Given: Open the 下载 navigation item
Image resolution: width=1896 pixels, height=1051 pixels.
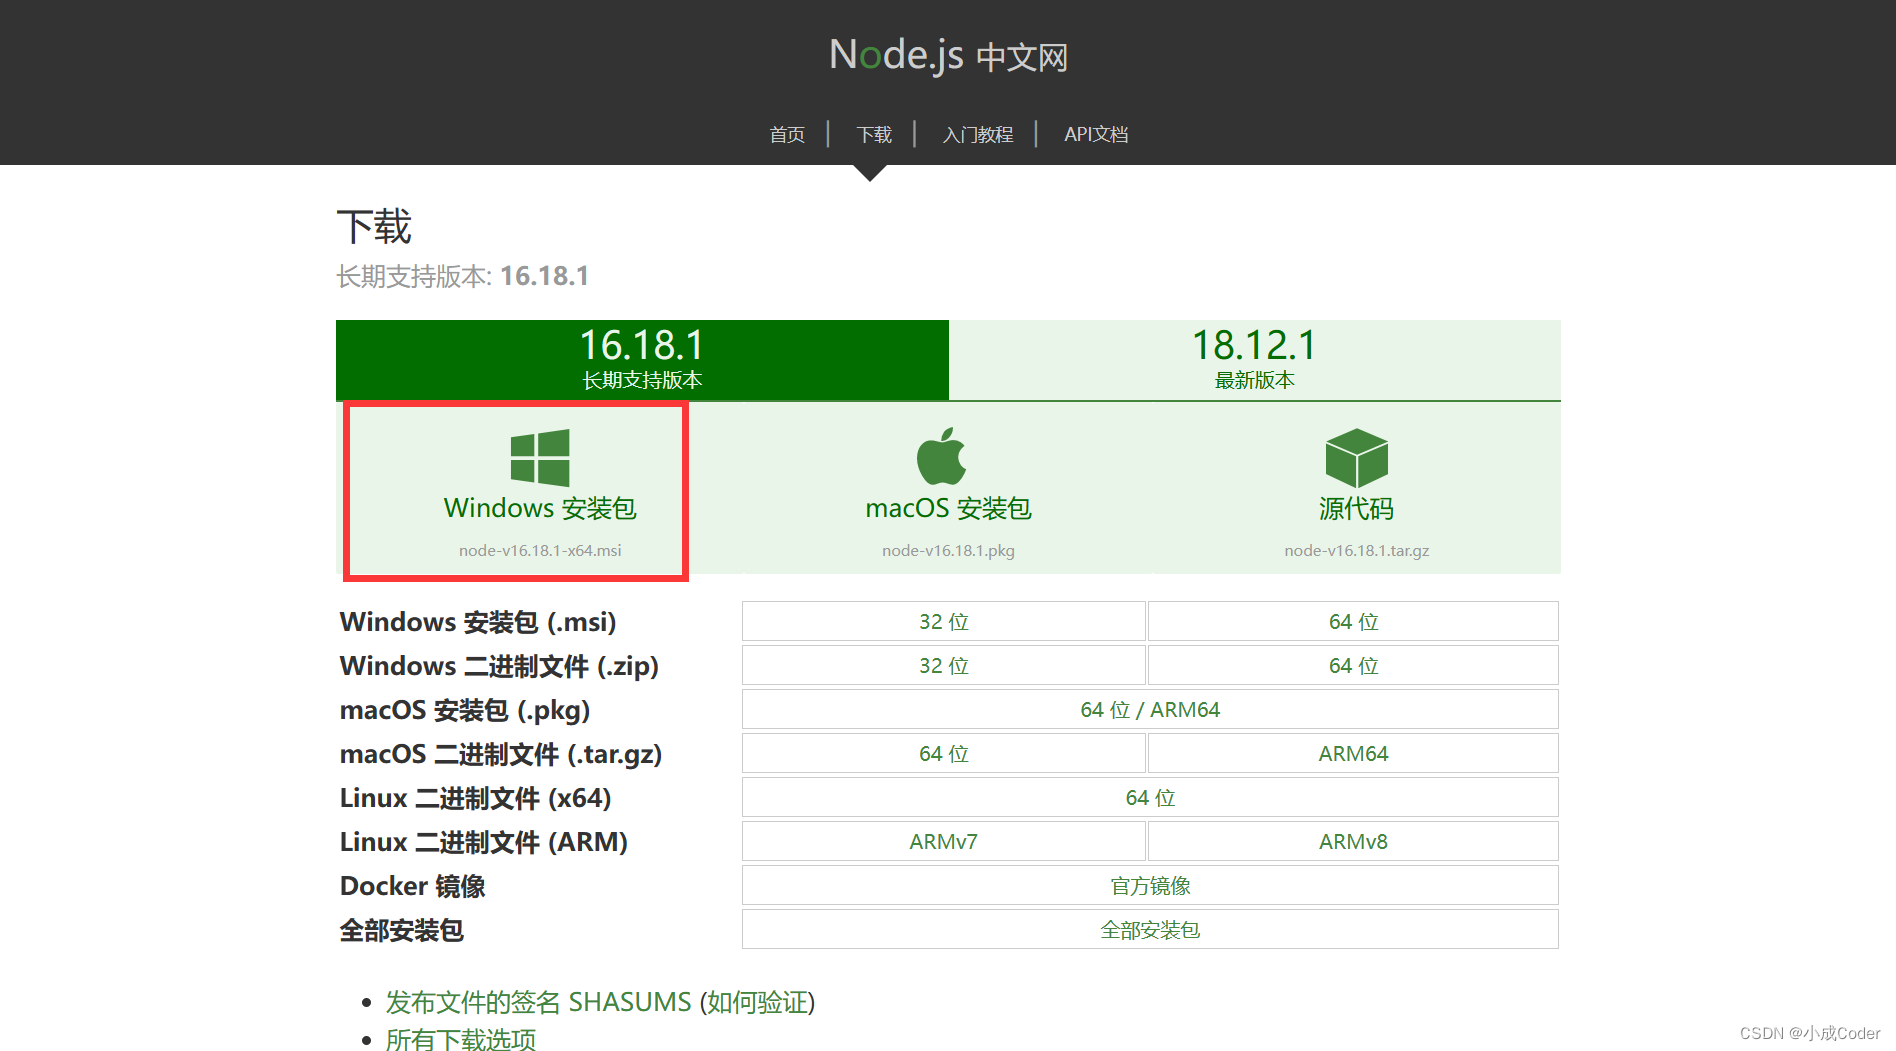Looking at the screenshot, I should pyautogui.click(x=874, y=134).
